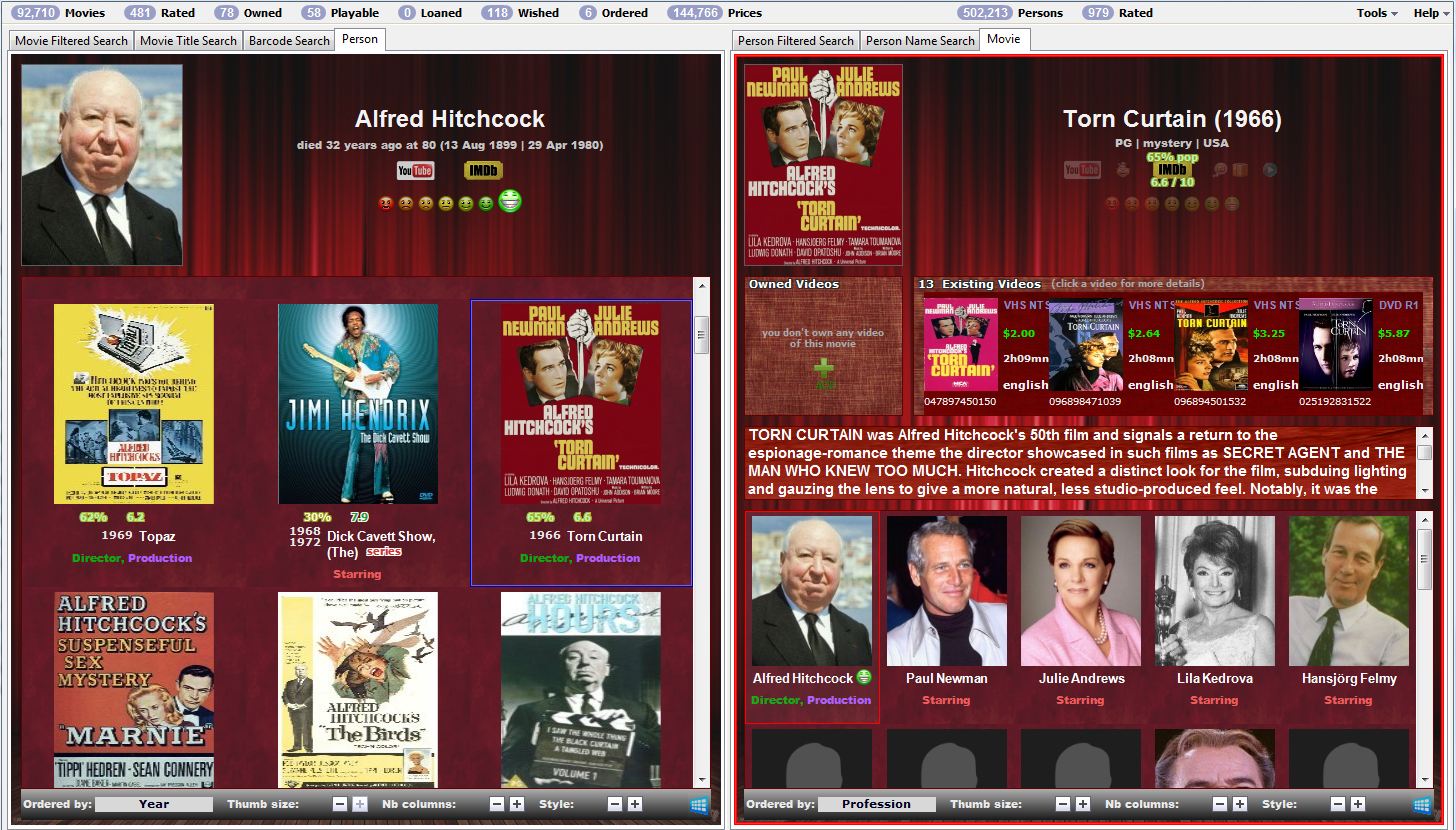Decrease Thumb size in the Person panel
Viewport: 1456px width, 830px height.
pos(340,804)
